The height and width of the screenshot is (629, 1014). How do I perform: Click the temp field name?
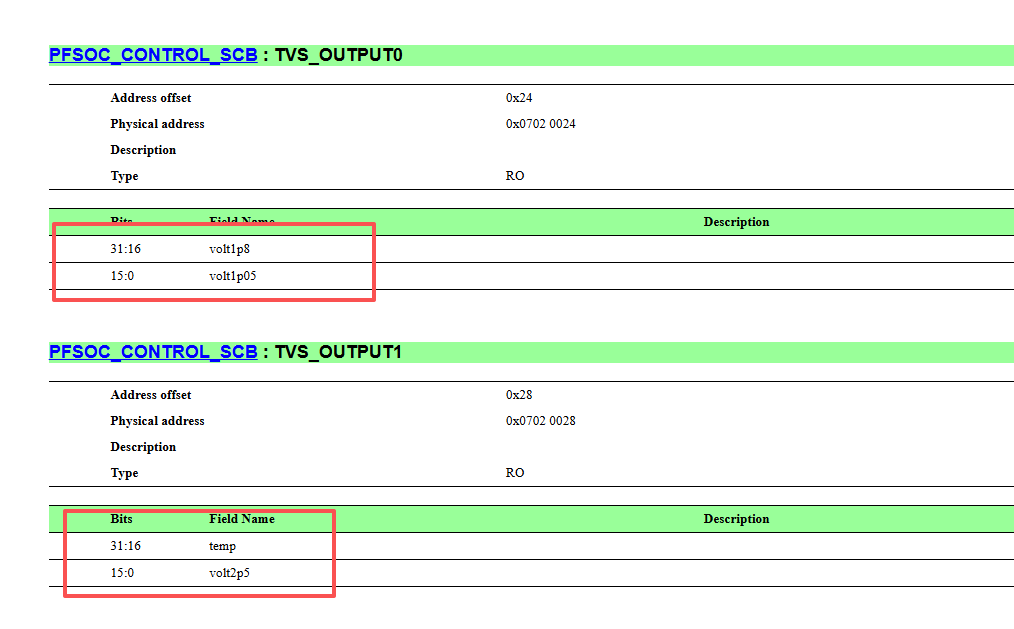click(222, 546)
